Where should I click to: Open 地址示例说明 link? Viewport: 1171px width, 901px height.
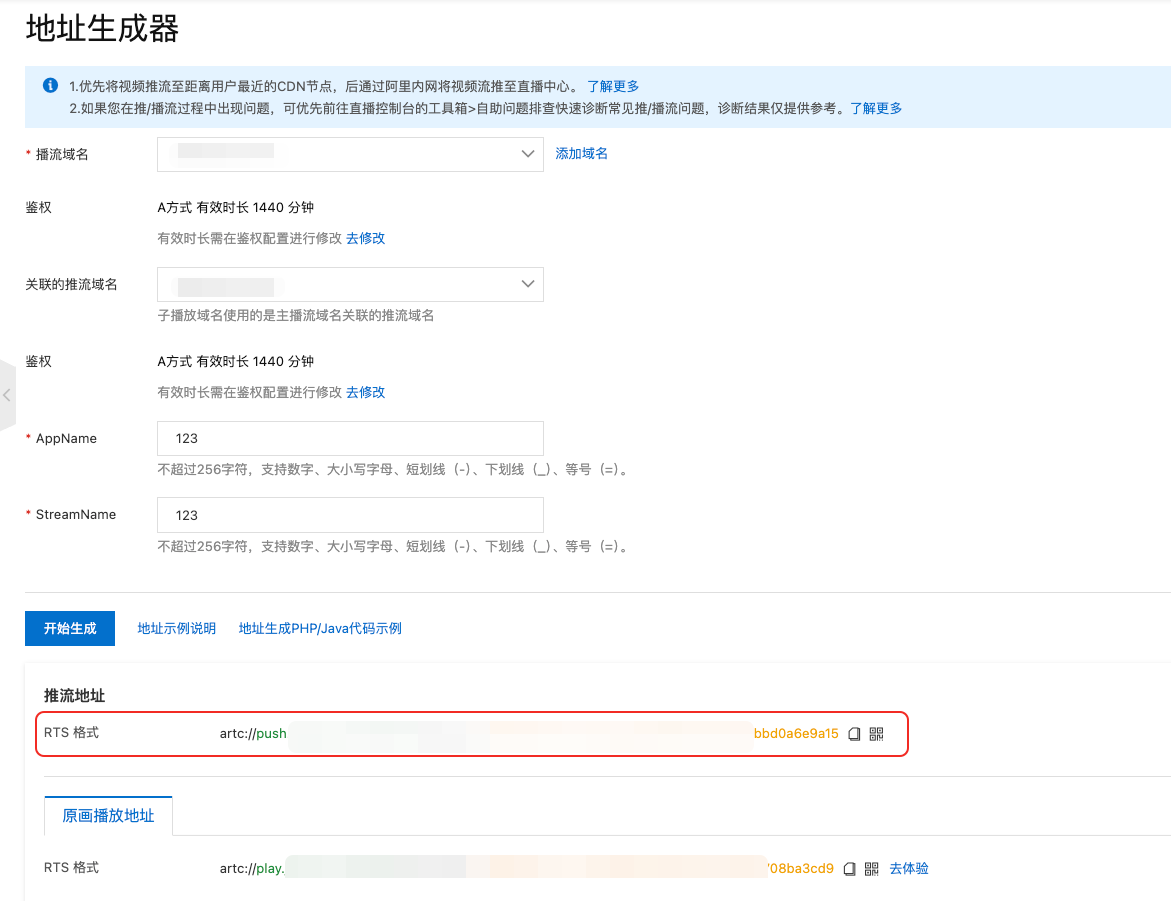(176, 628)
